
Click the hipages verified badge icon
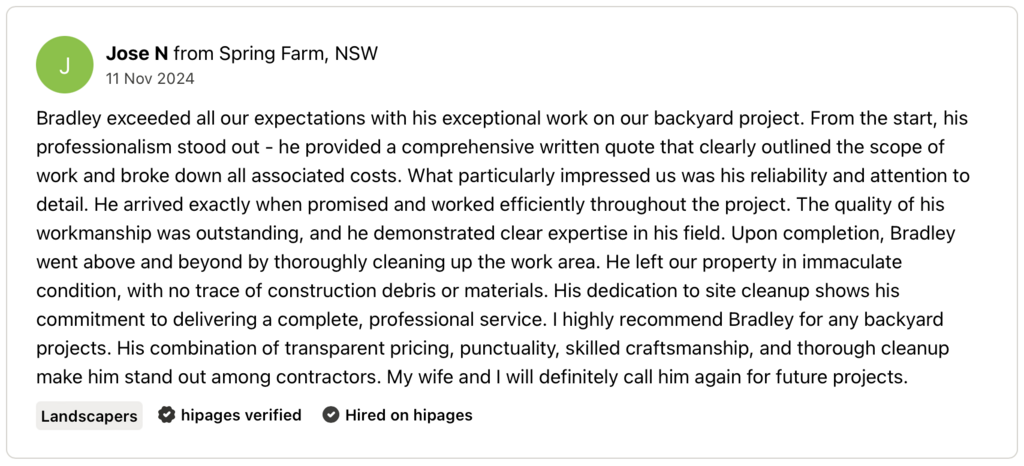[x=167, y=415]
